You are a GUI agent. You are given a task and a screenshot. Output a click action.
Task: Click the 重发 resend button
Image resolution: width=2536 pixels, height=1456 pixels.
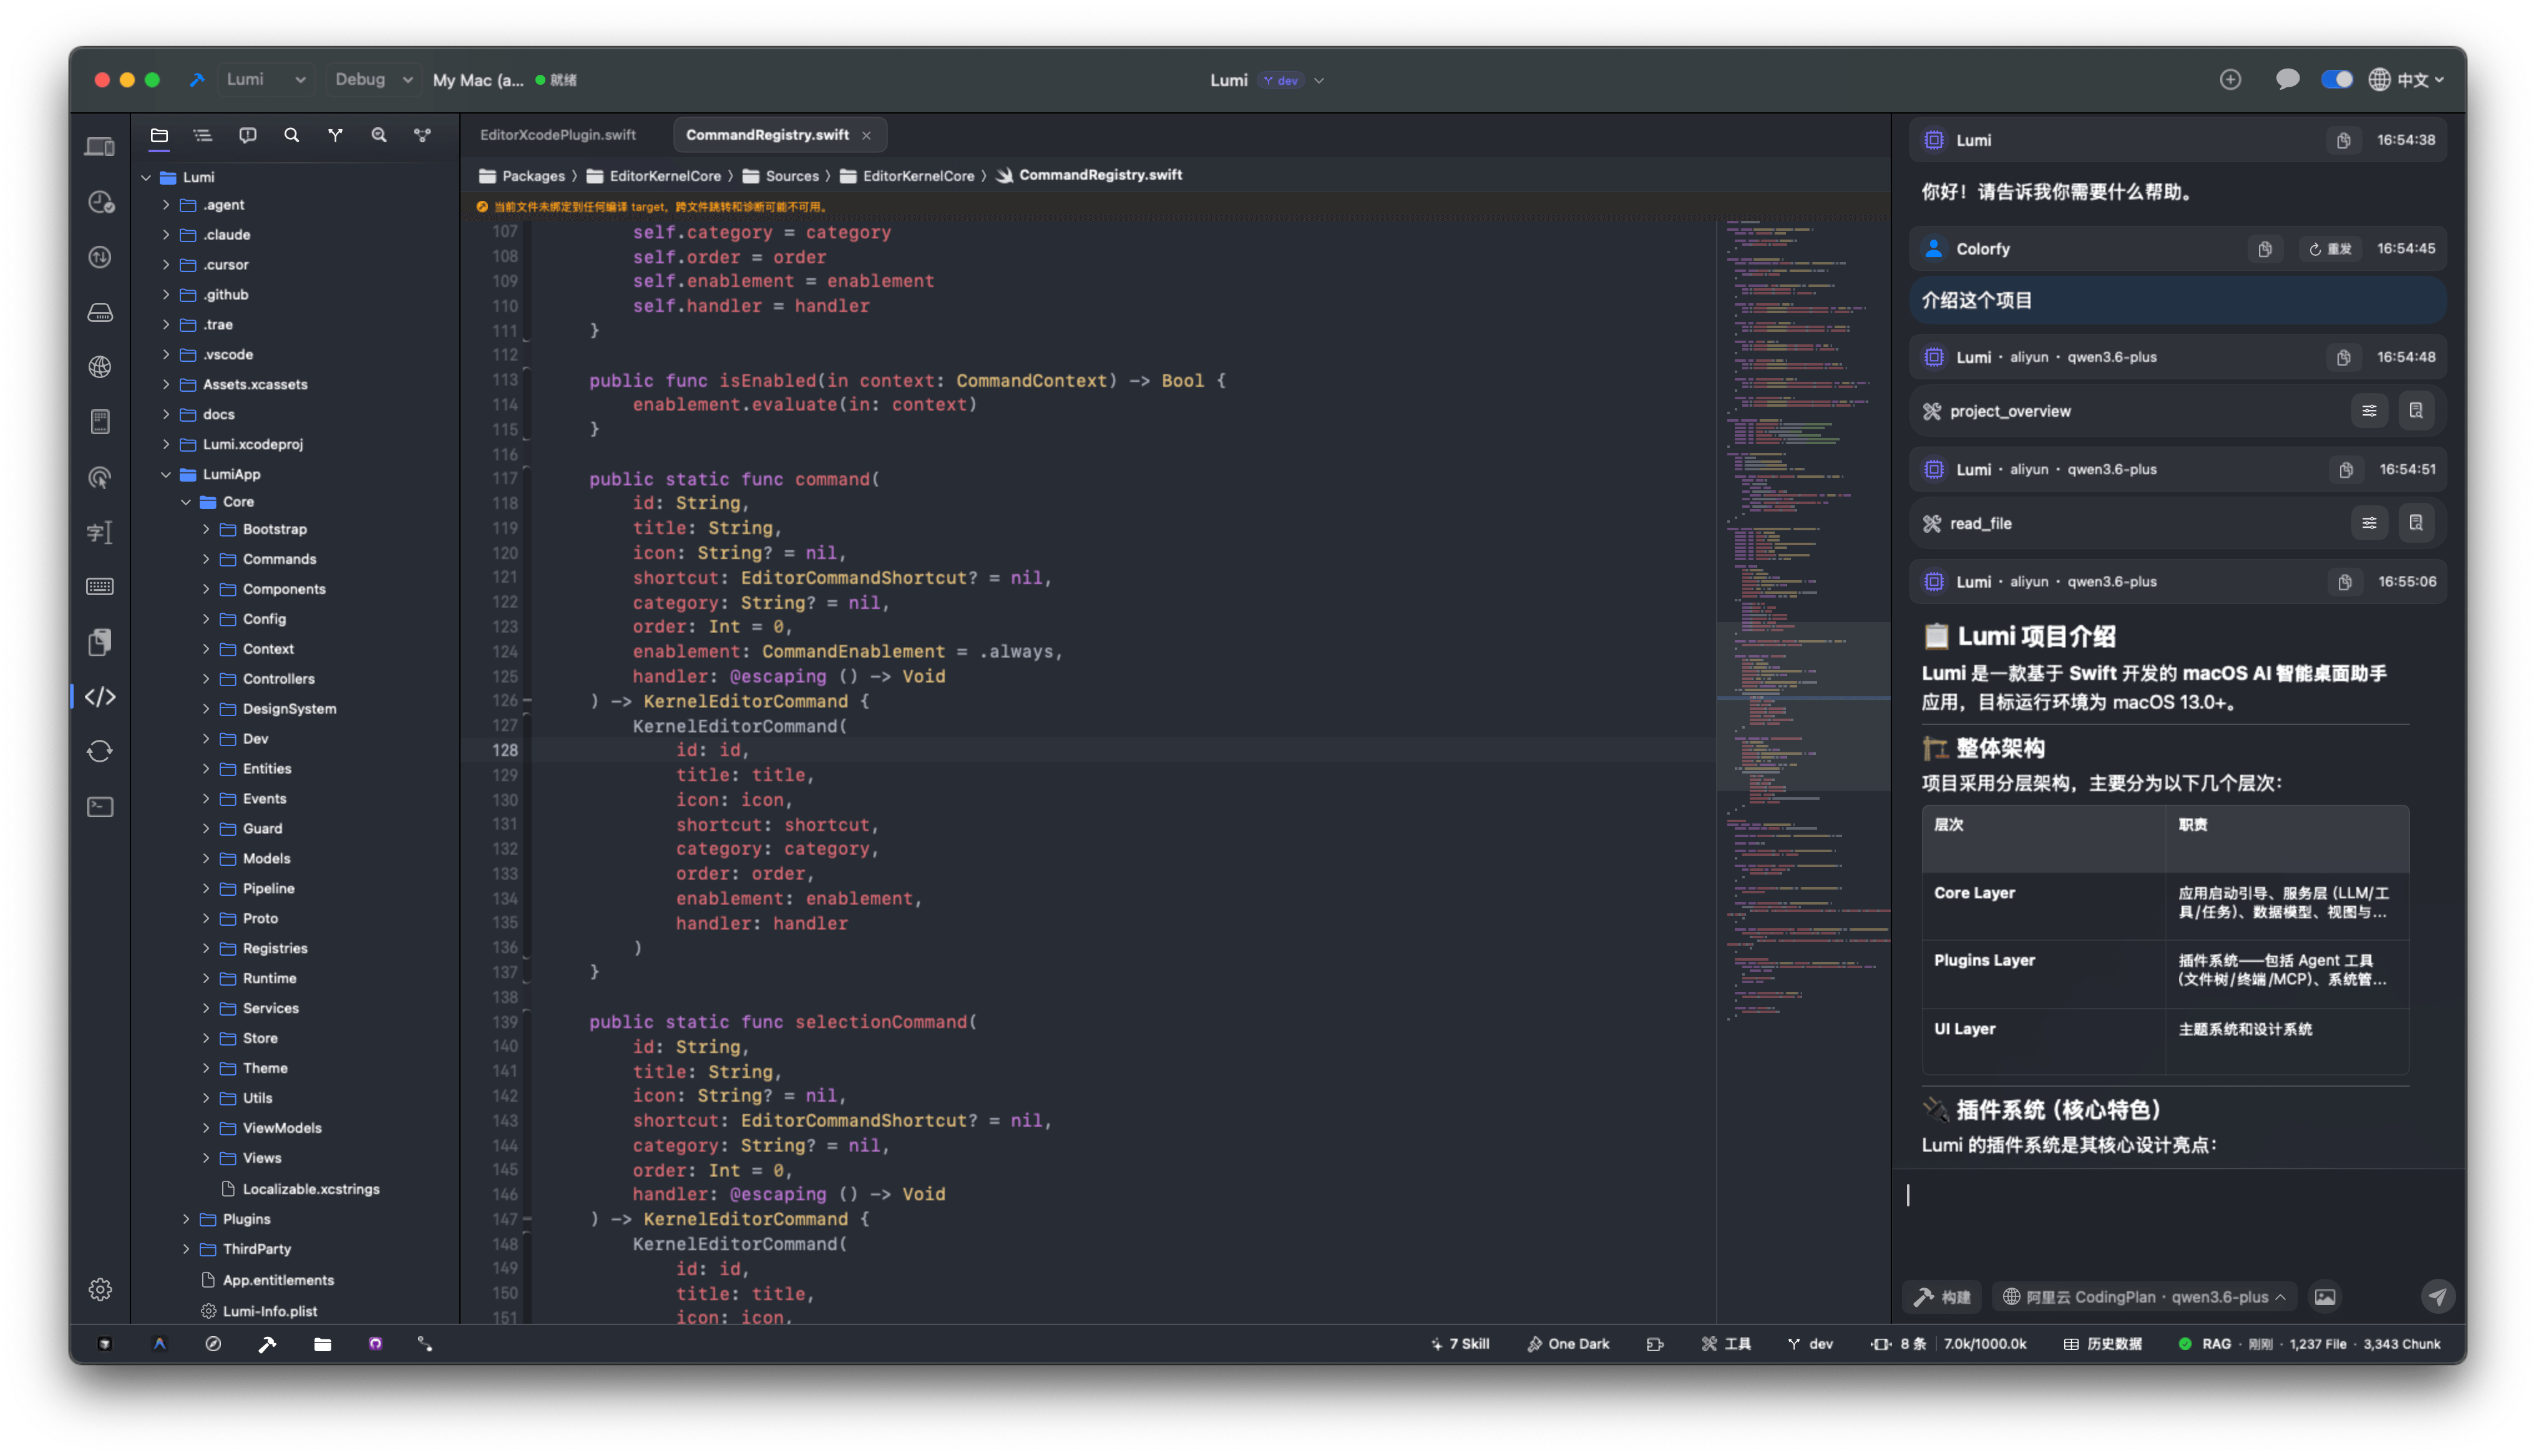(x=2330, y=249)
